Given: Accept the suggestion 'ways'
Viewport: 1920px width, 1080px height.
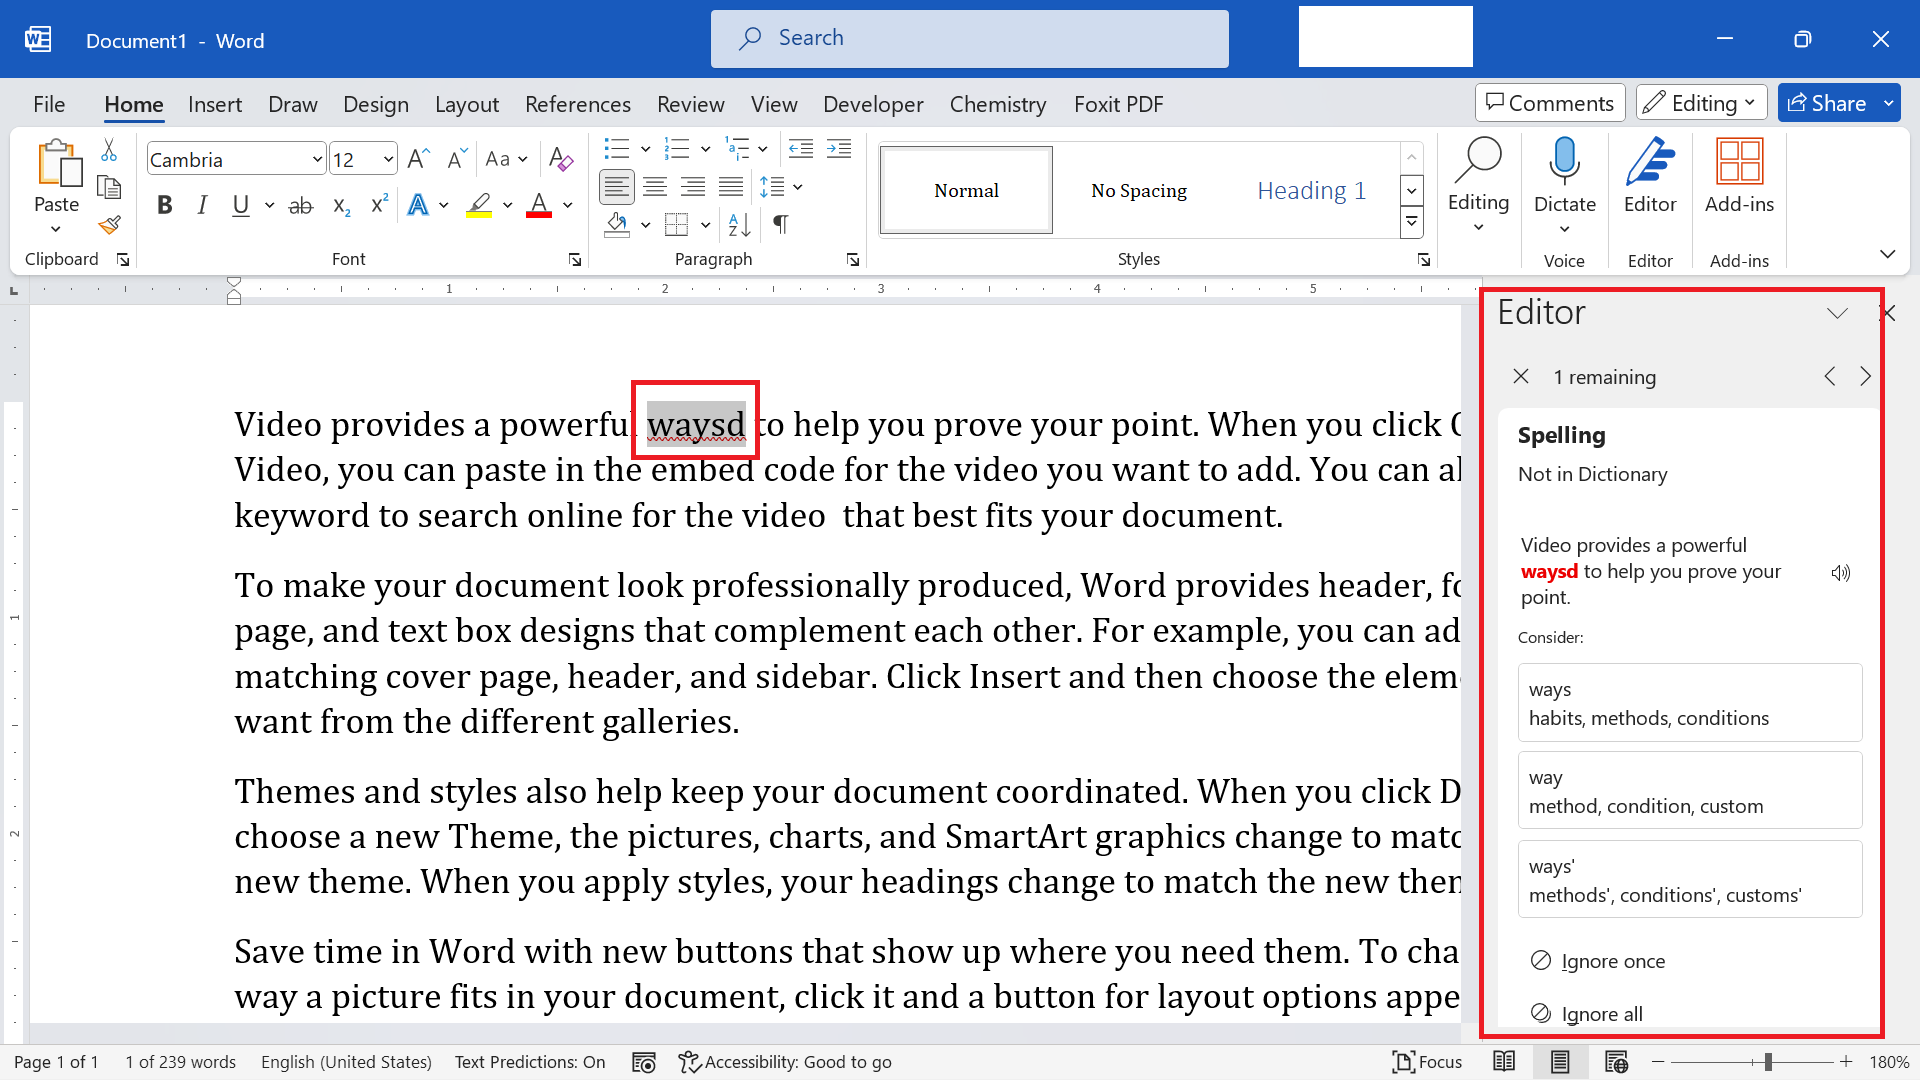Looking at the screenshot, I should tap(1688, 701).
